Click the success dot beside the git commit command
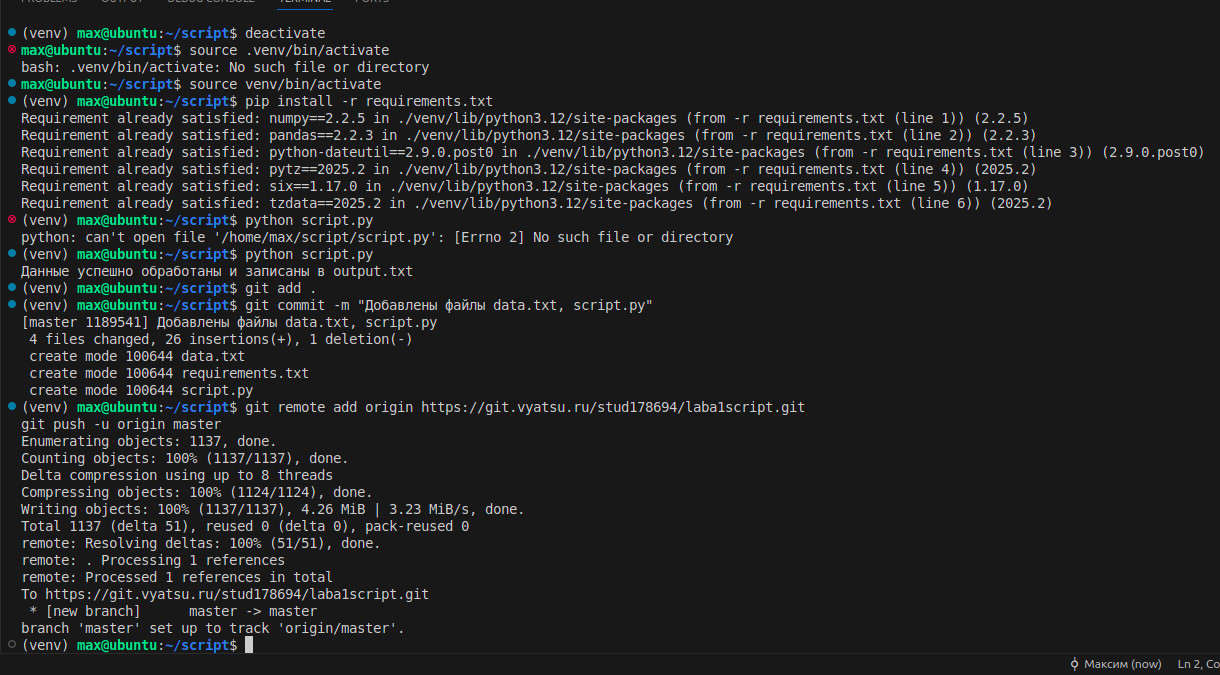The height and width of the screenshot is (675, 1220). (x=10, y=305)
